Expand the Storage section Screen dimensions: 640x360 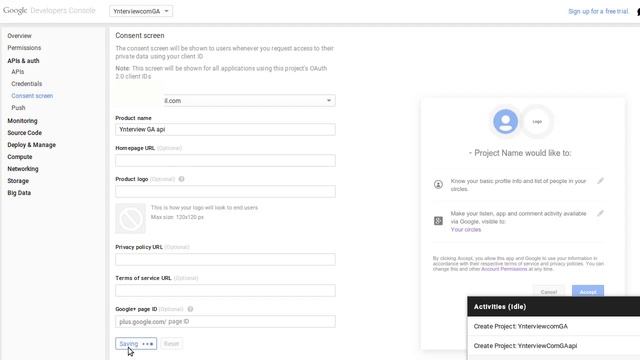pos(18,181)
